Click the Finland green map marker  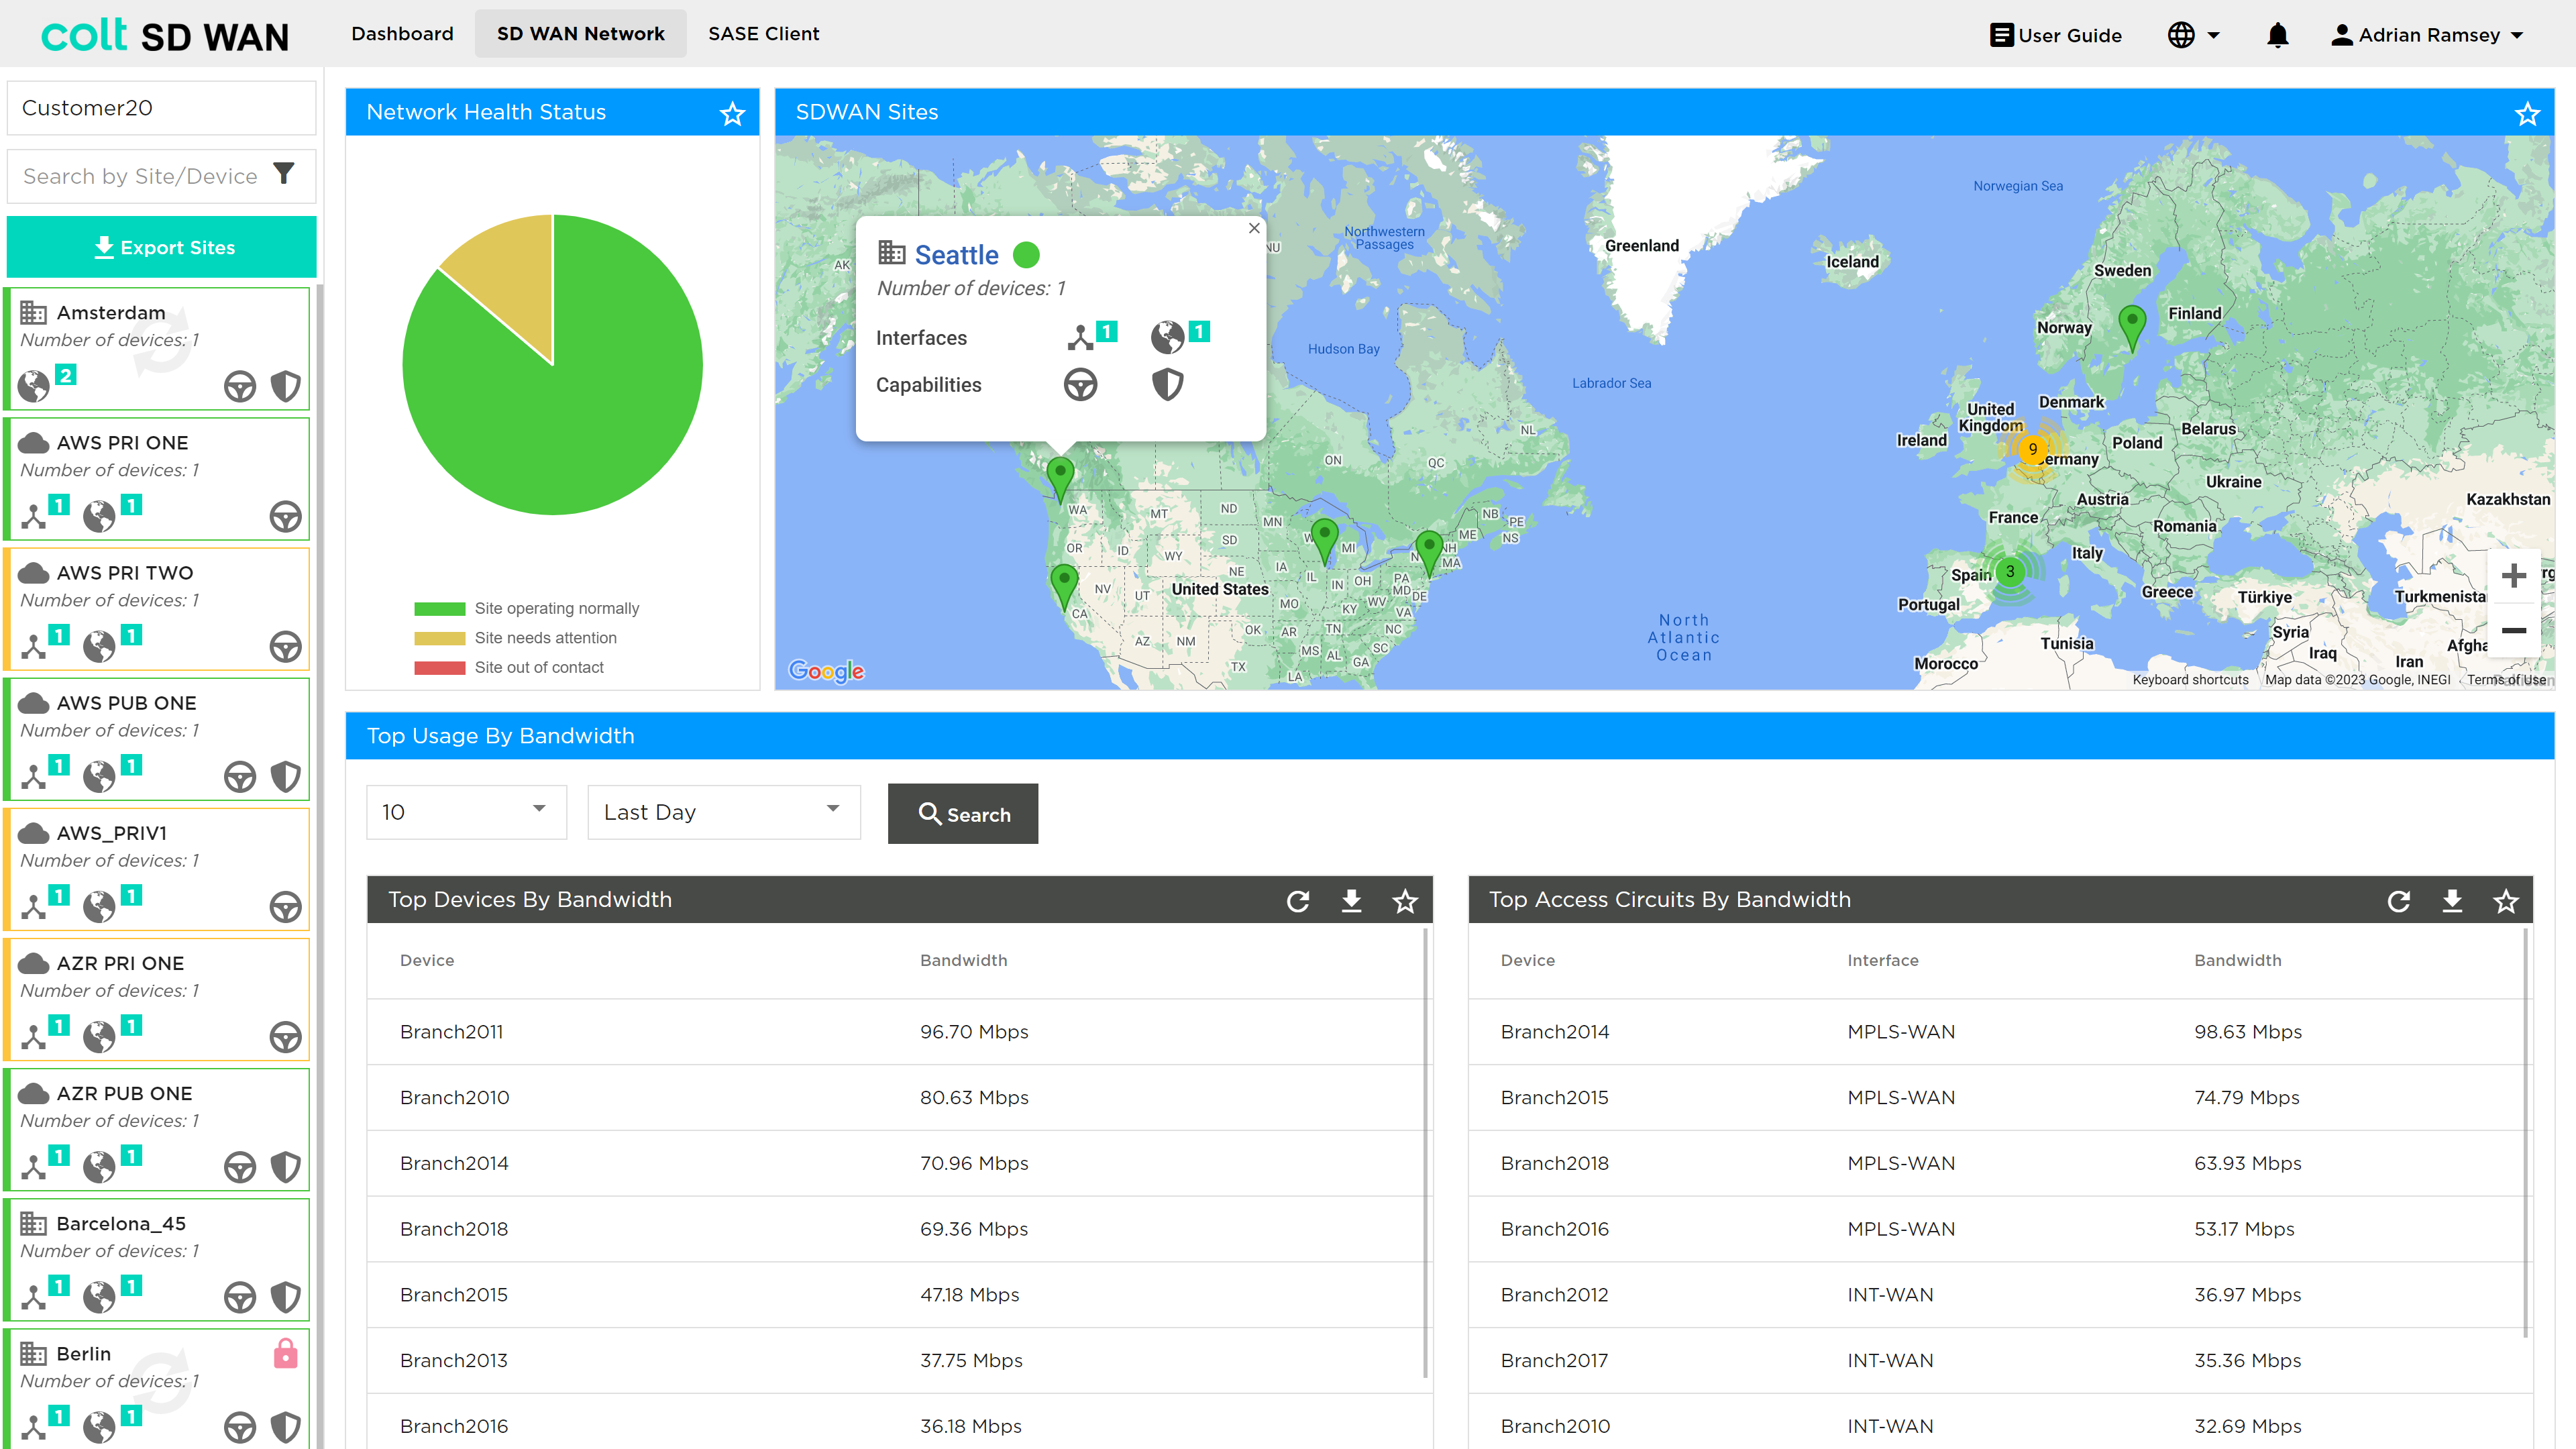click(x=2131, y=329)
